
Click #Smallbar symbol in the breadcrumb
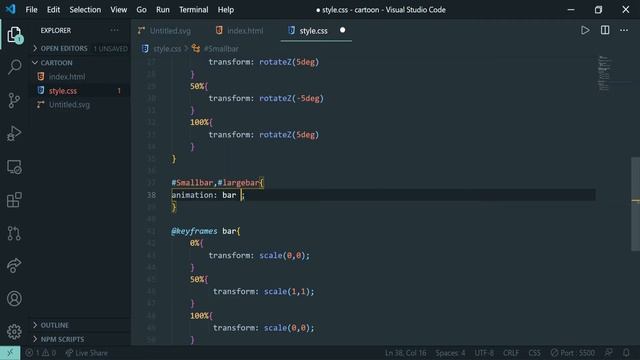(x=221, y=49)
